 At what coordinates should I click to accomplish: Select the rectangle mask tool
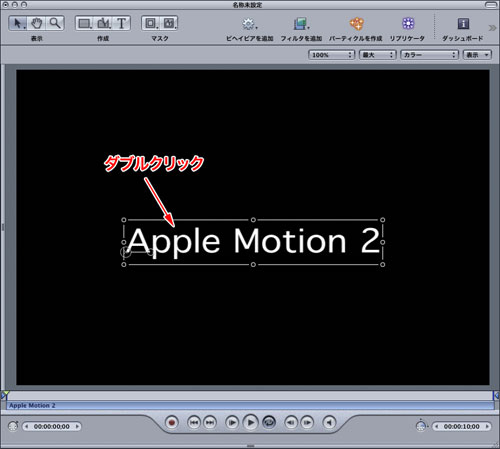click(151, 23)
